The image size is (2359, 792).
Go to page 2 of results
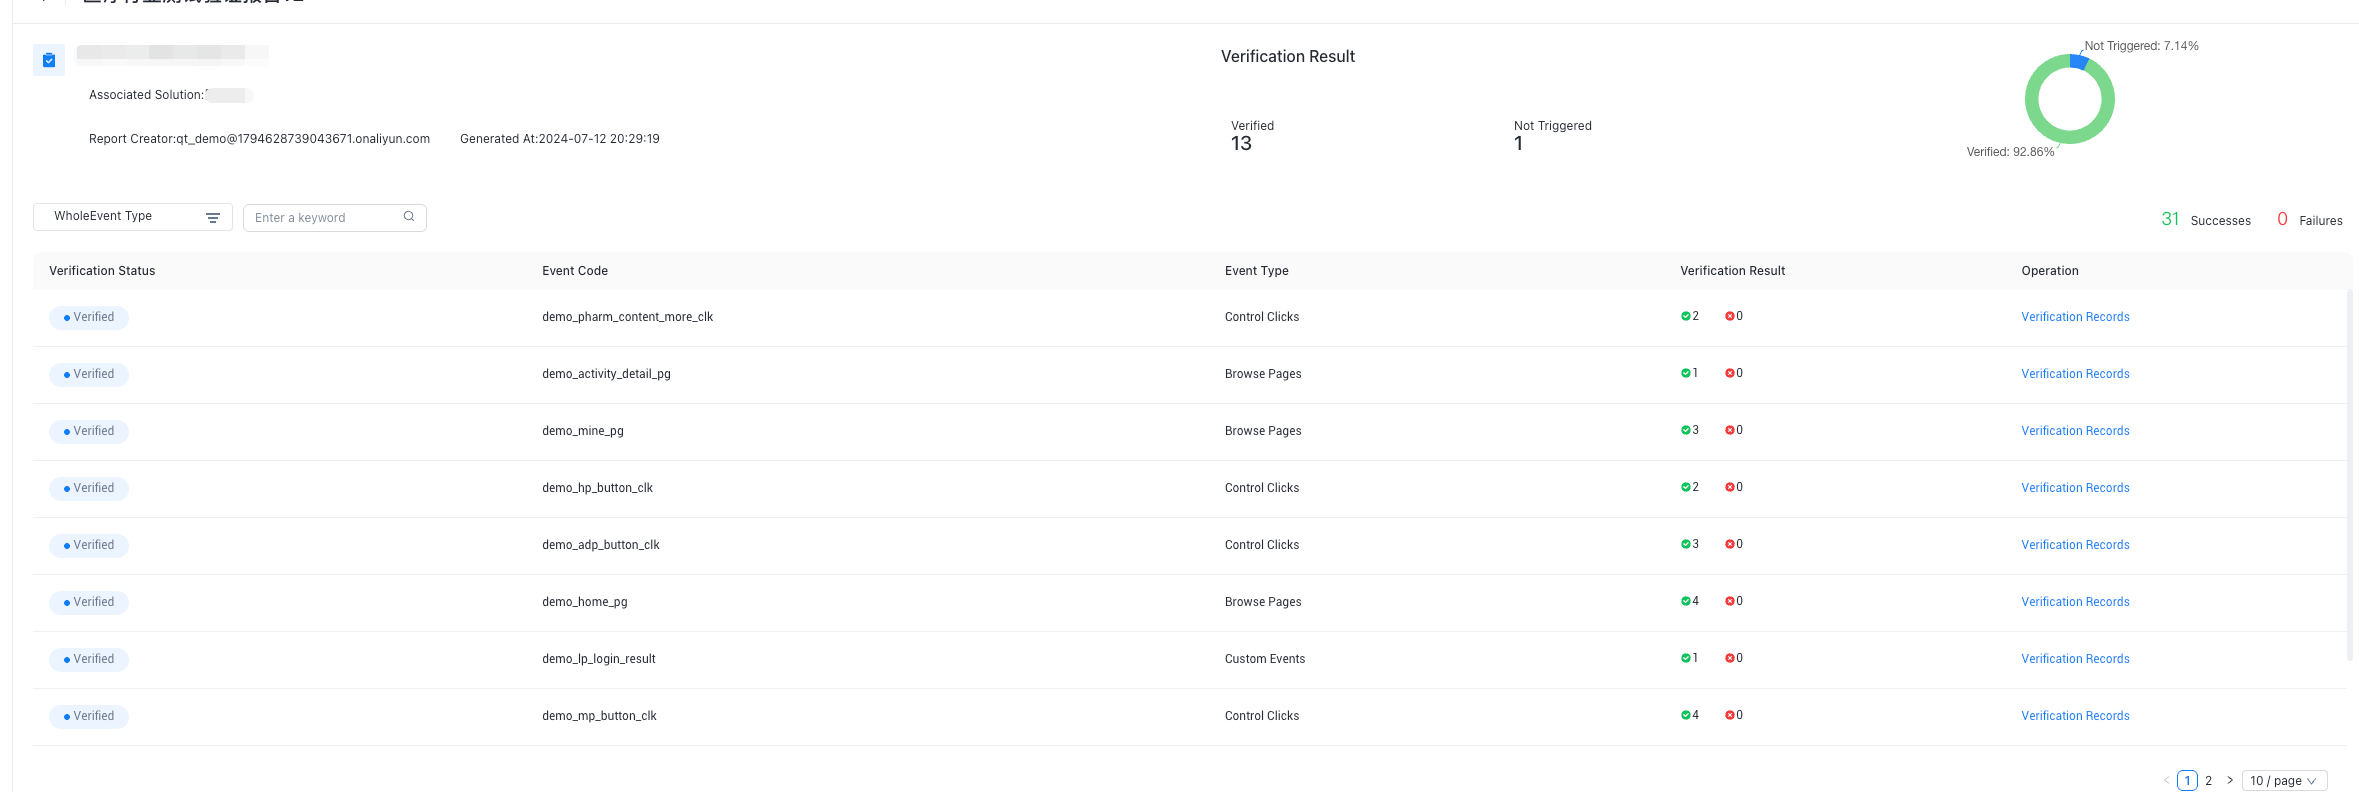click(x=2209, y=781)
